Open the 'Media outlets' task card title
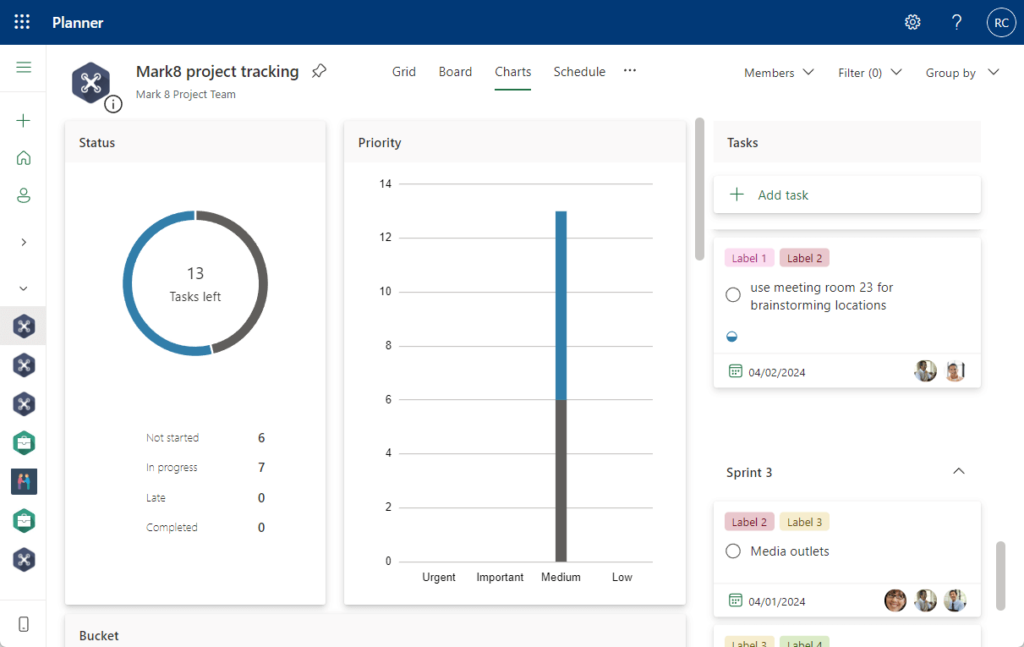The image size is (1024, 647). [790, 551]
